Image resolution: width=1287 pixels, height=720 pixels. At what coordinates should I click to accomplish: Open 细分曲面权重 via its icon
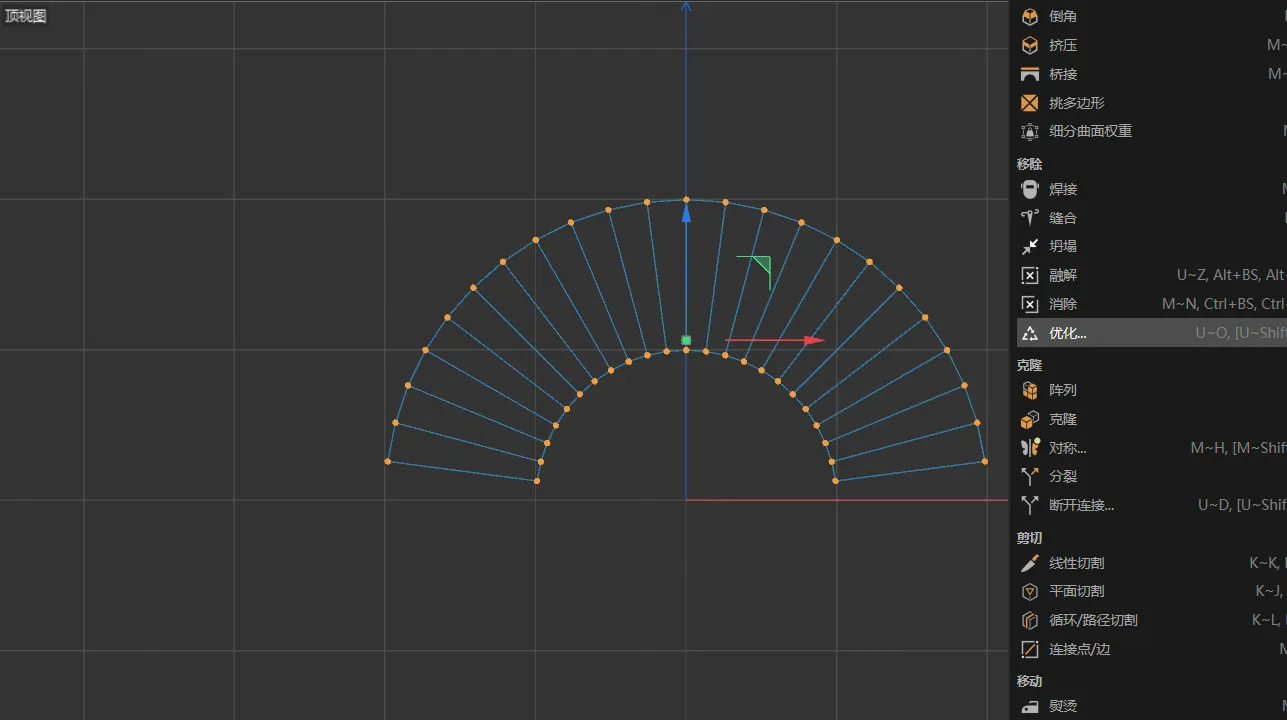[x=1030, y=131]
